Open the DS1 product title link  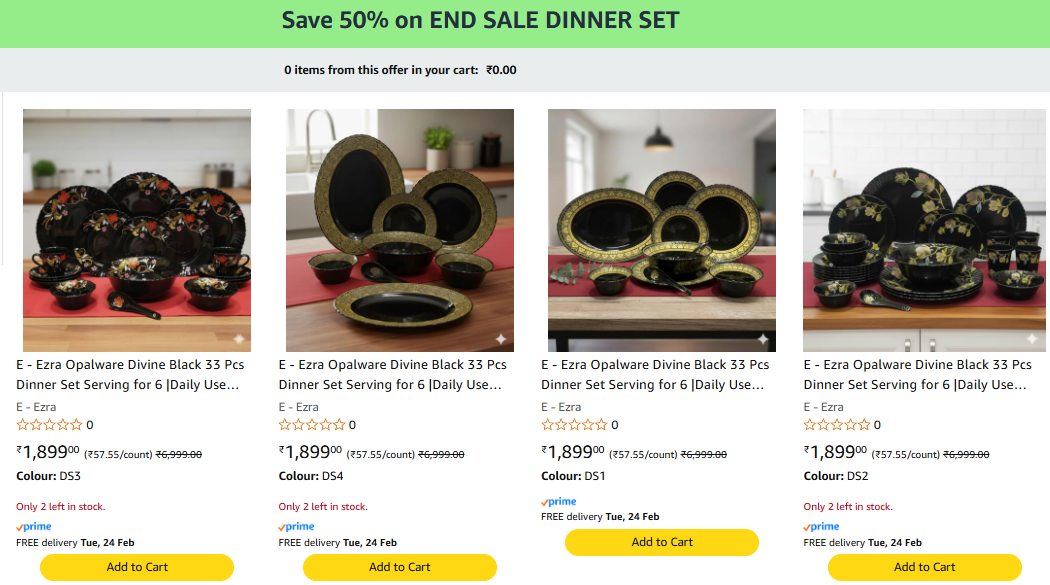655,375
